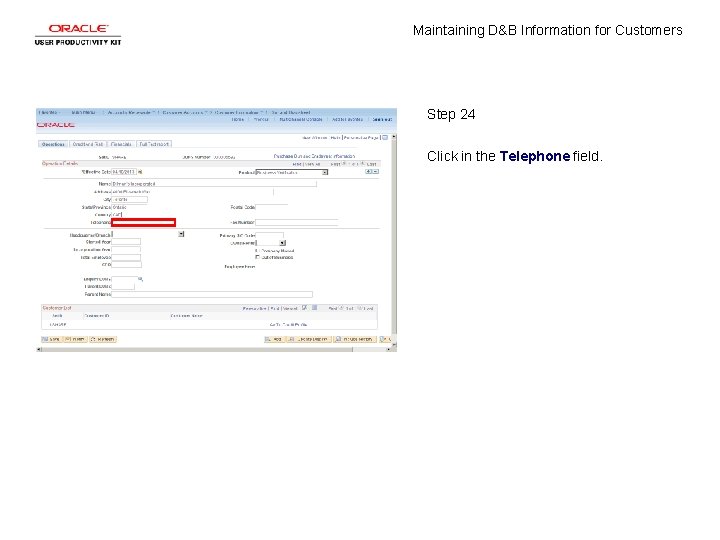720x540 pixels.
Task: Open the MultiChannel Console link
Action: [301, 119]
